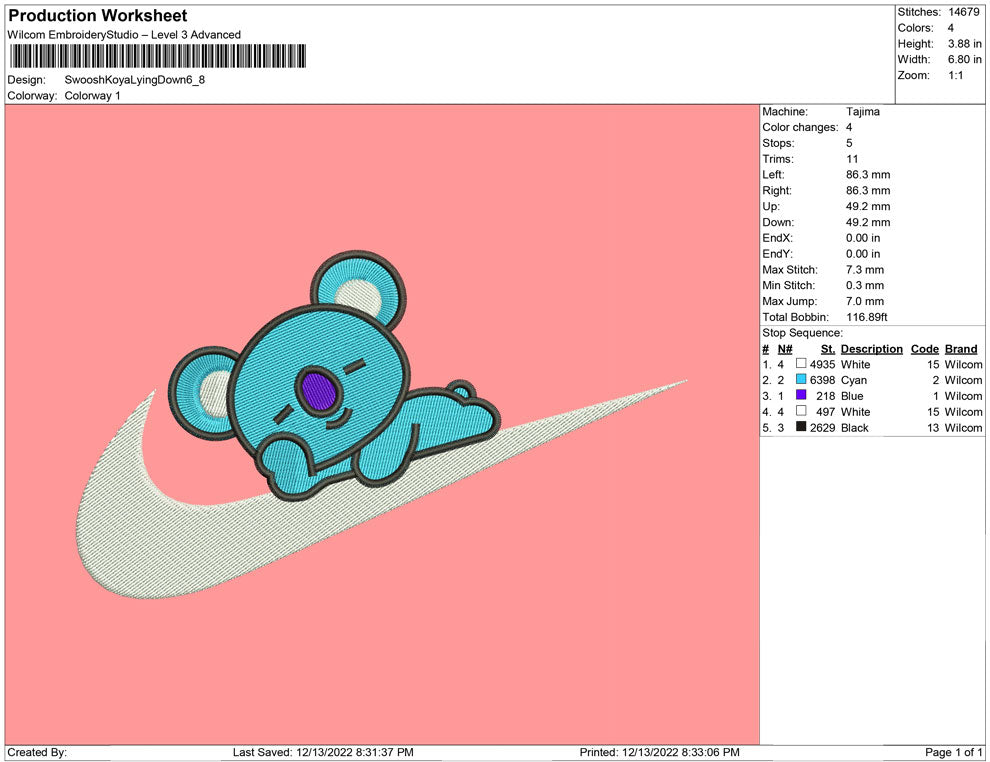This screenshot has height=762, width=990.
Task: Click the Stitches count 14679
Action: pyautogui.click(x=965, y=12)
